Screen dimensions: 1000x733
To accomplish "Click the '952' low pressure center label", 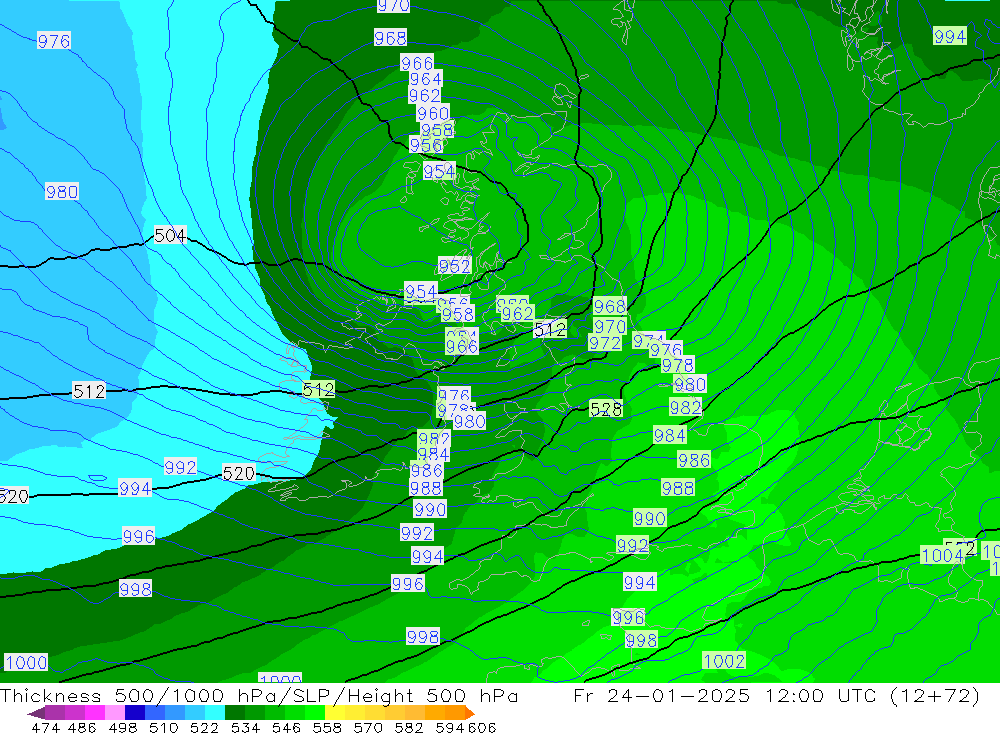I will point(455,265).
